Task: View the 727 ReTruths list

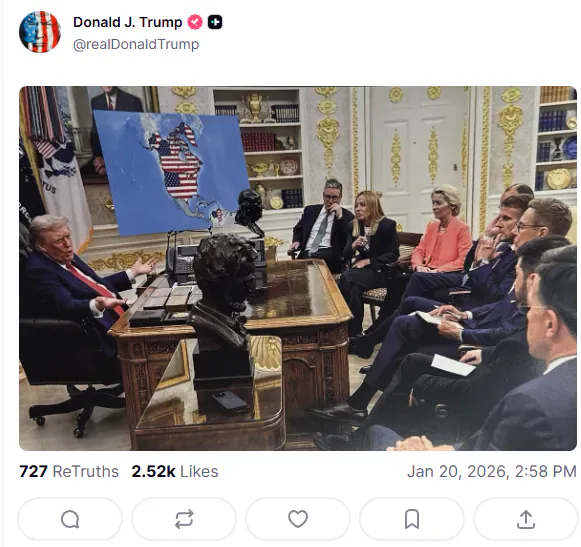Action: coord(69,471)
